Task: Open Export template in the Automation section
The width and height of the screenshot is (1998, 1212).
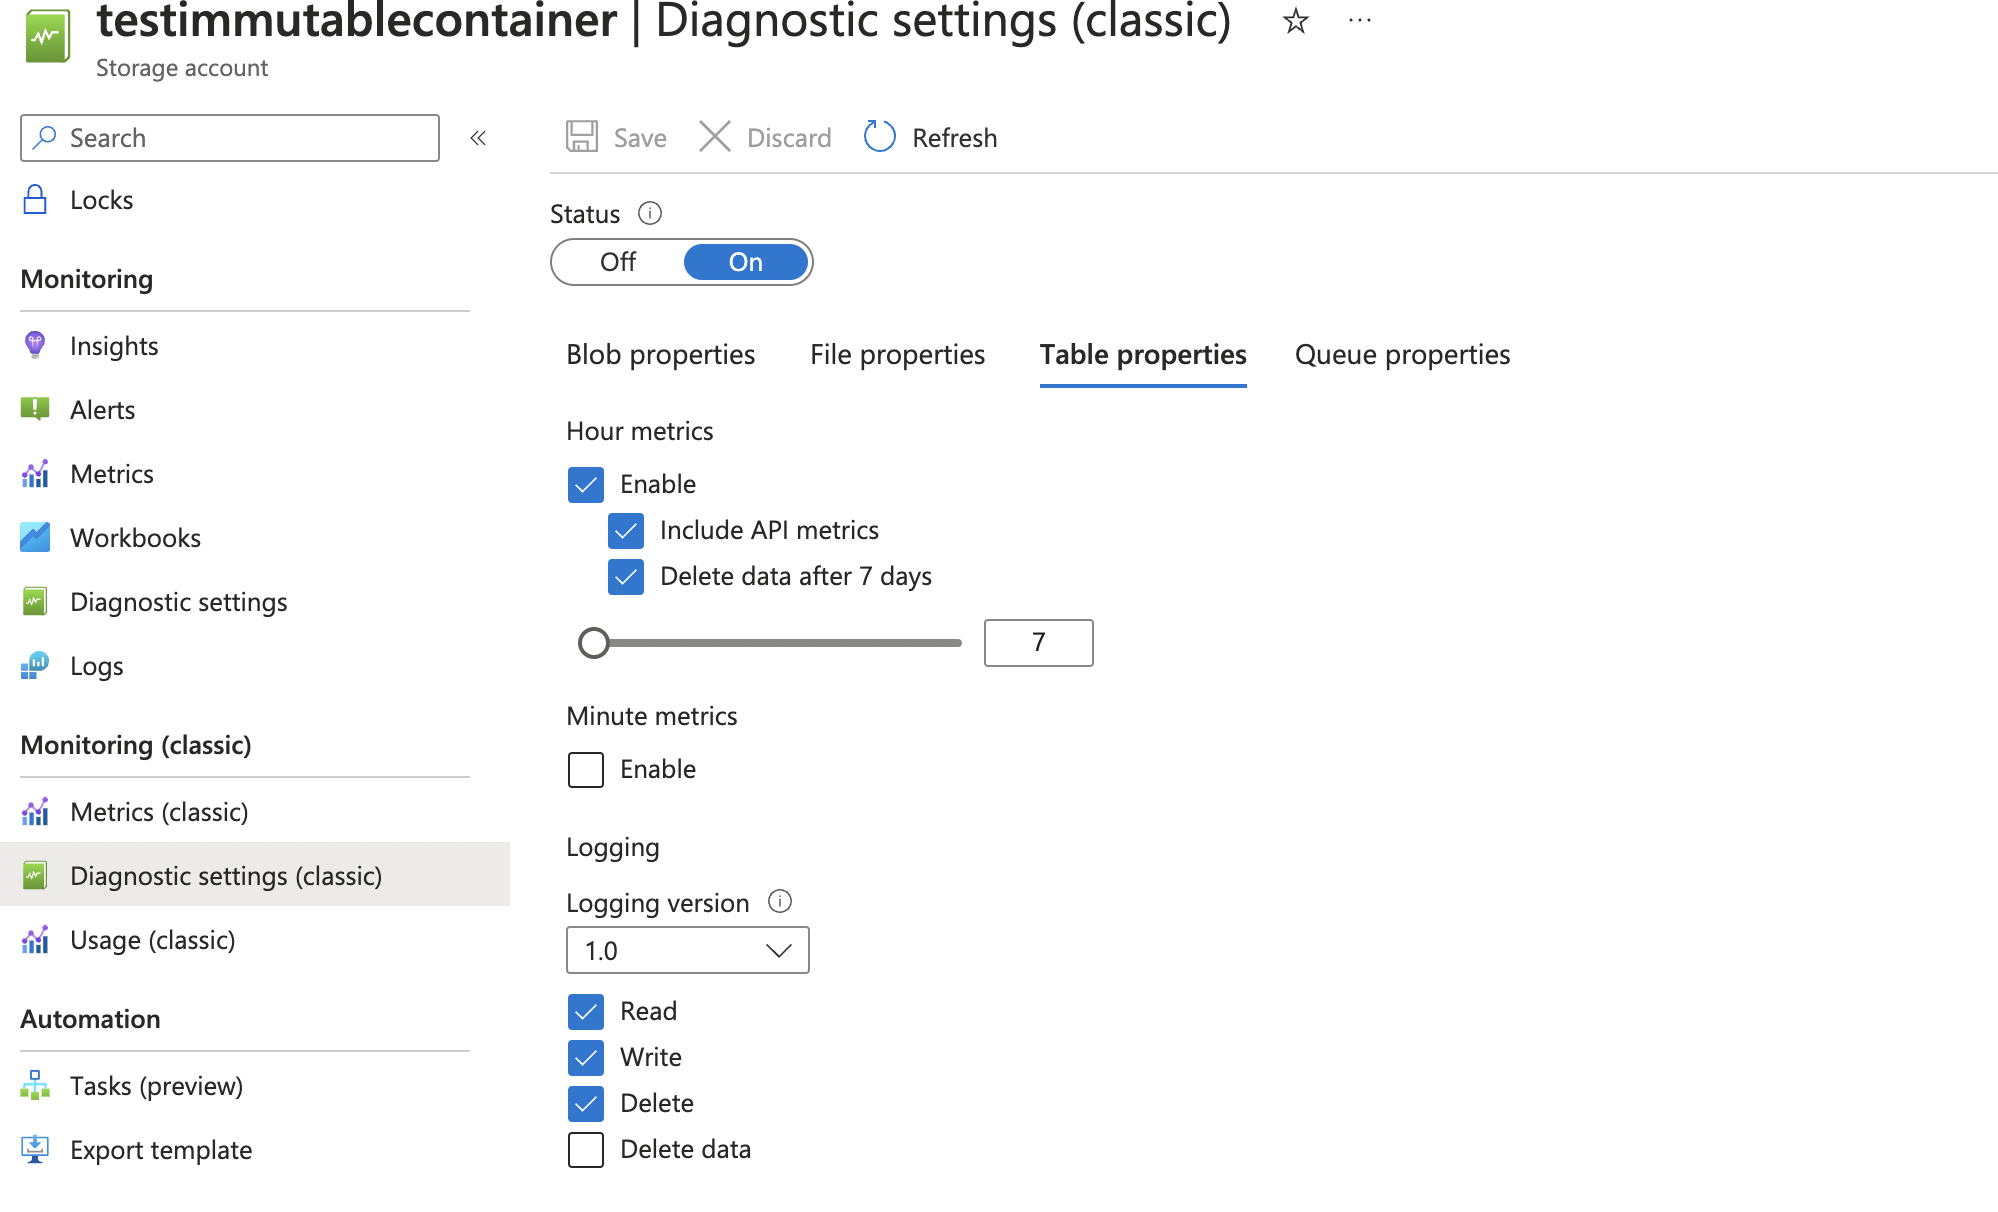Action: [160, 1149]
